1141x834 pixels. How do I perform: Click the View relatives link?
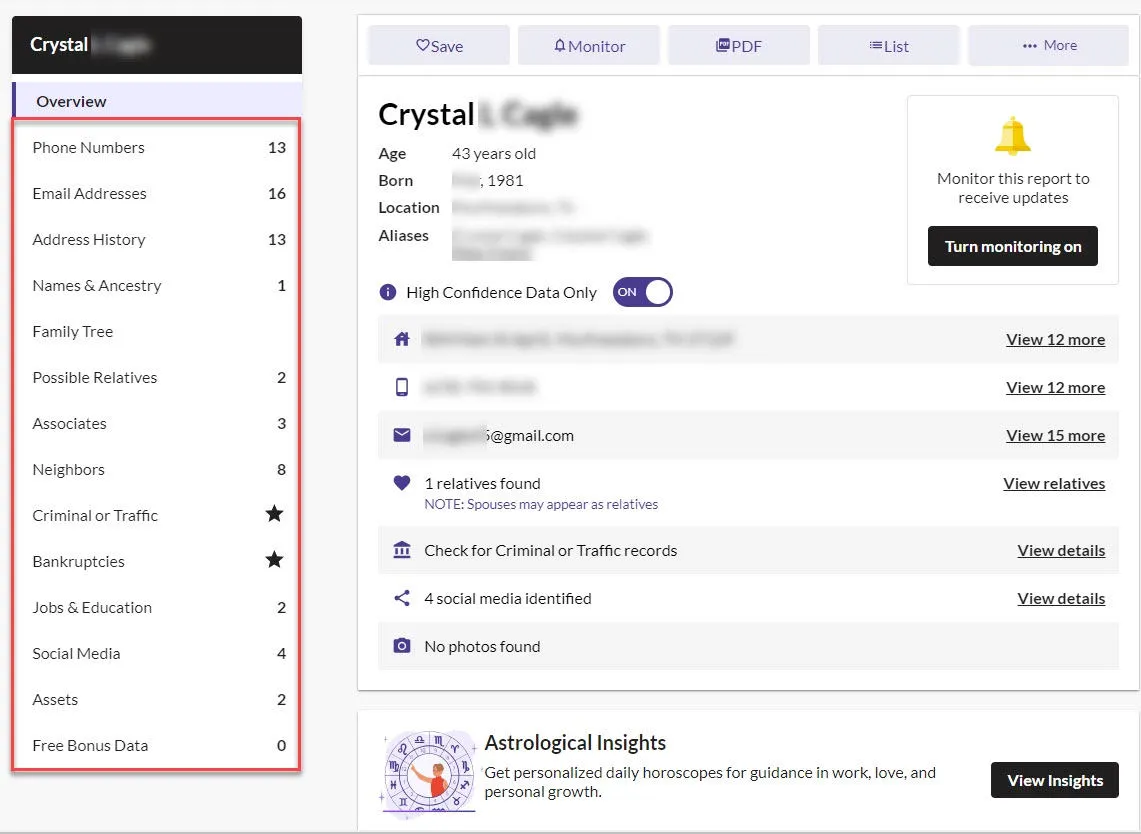click(x=1053, y=483)
